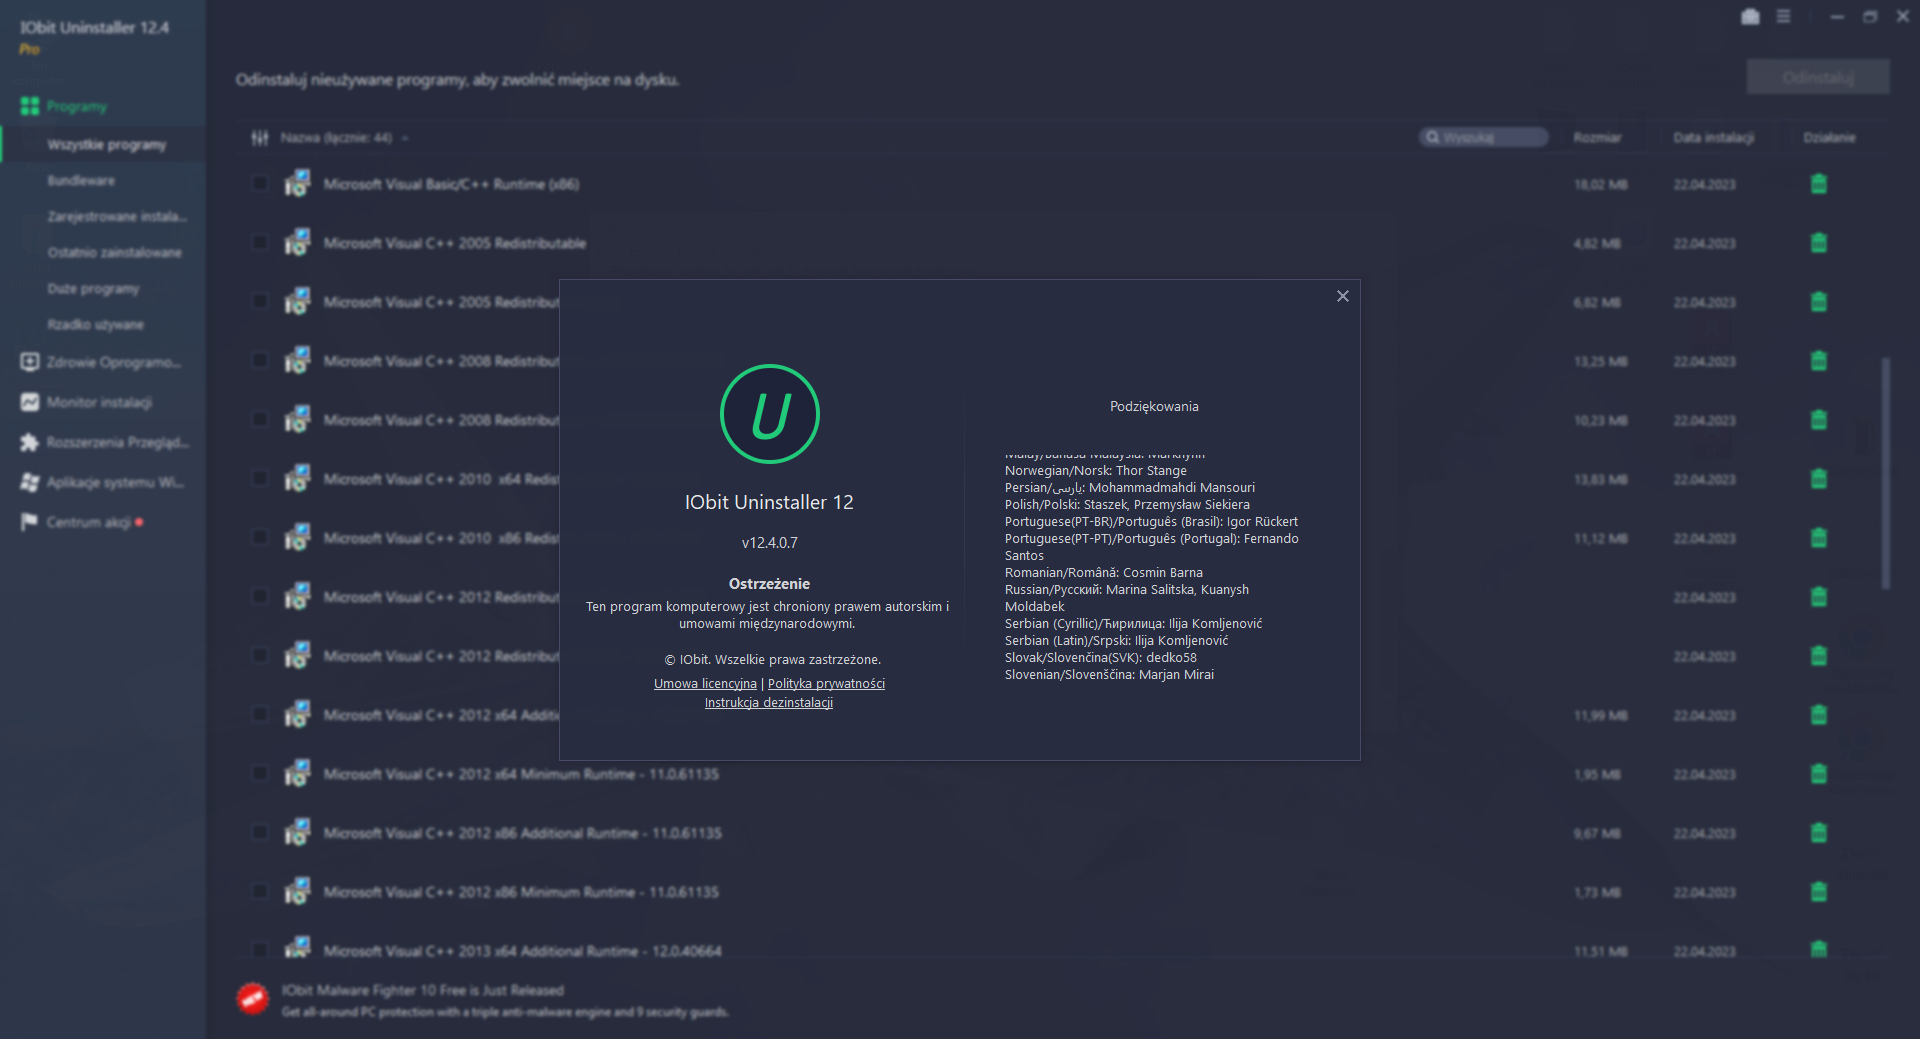This screenshot has height=1039, width=1920.
Task: Click the Norwegian/Norsk Thor Stange credit
Action: pyautogui.click(x=1096, y=471)
